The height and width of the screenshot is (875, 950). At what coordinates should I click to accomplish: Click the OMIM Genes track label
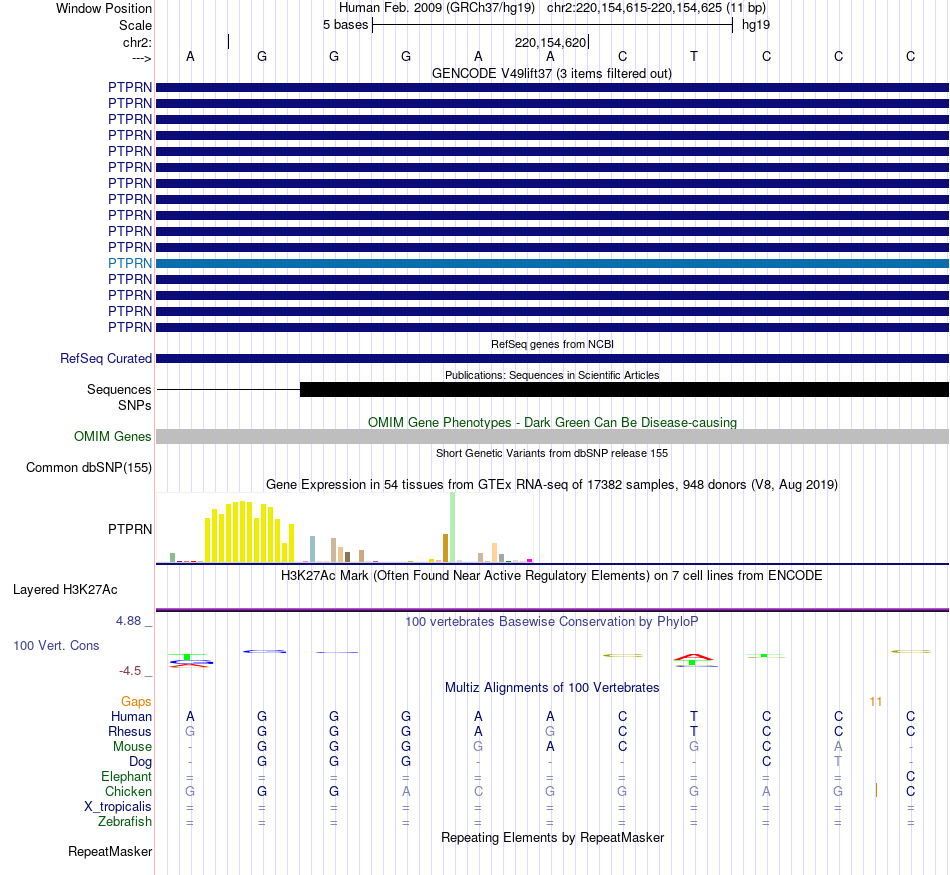112,436
